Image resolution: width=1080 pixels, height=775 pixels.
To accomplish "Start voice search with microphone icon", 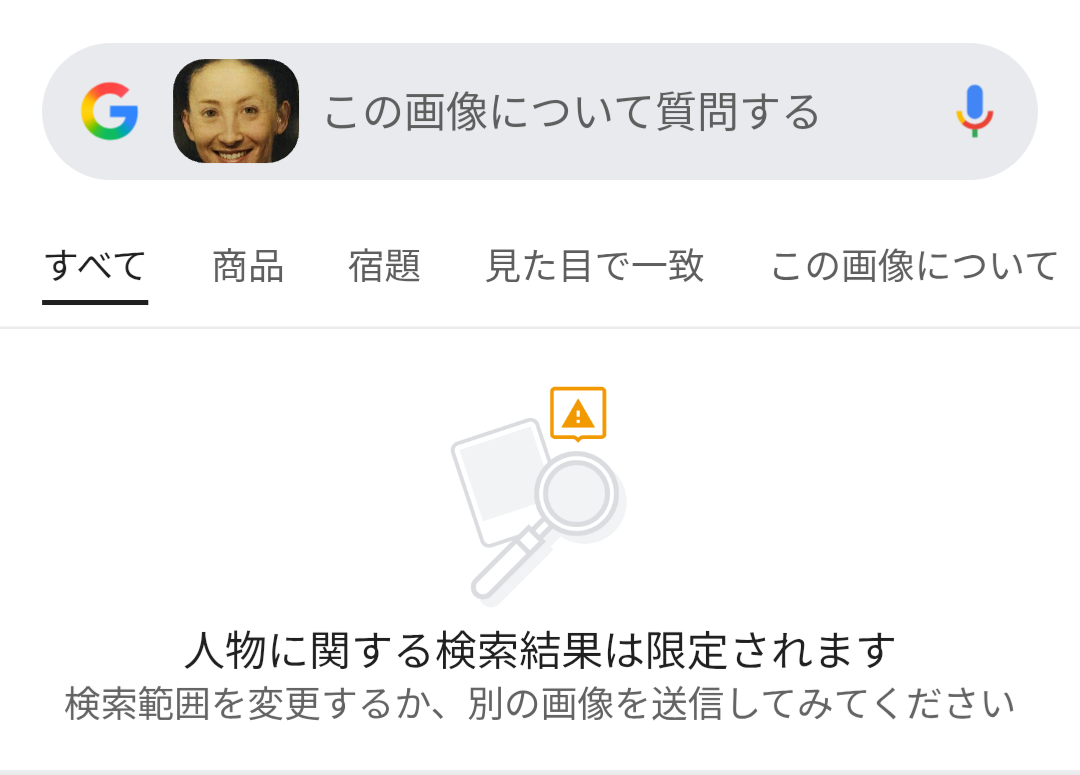I will [x=974, y=111].
